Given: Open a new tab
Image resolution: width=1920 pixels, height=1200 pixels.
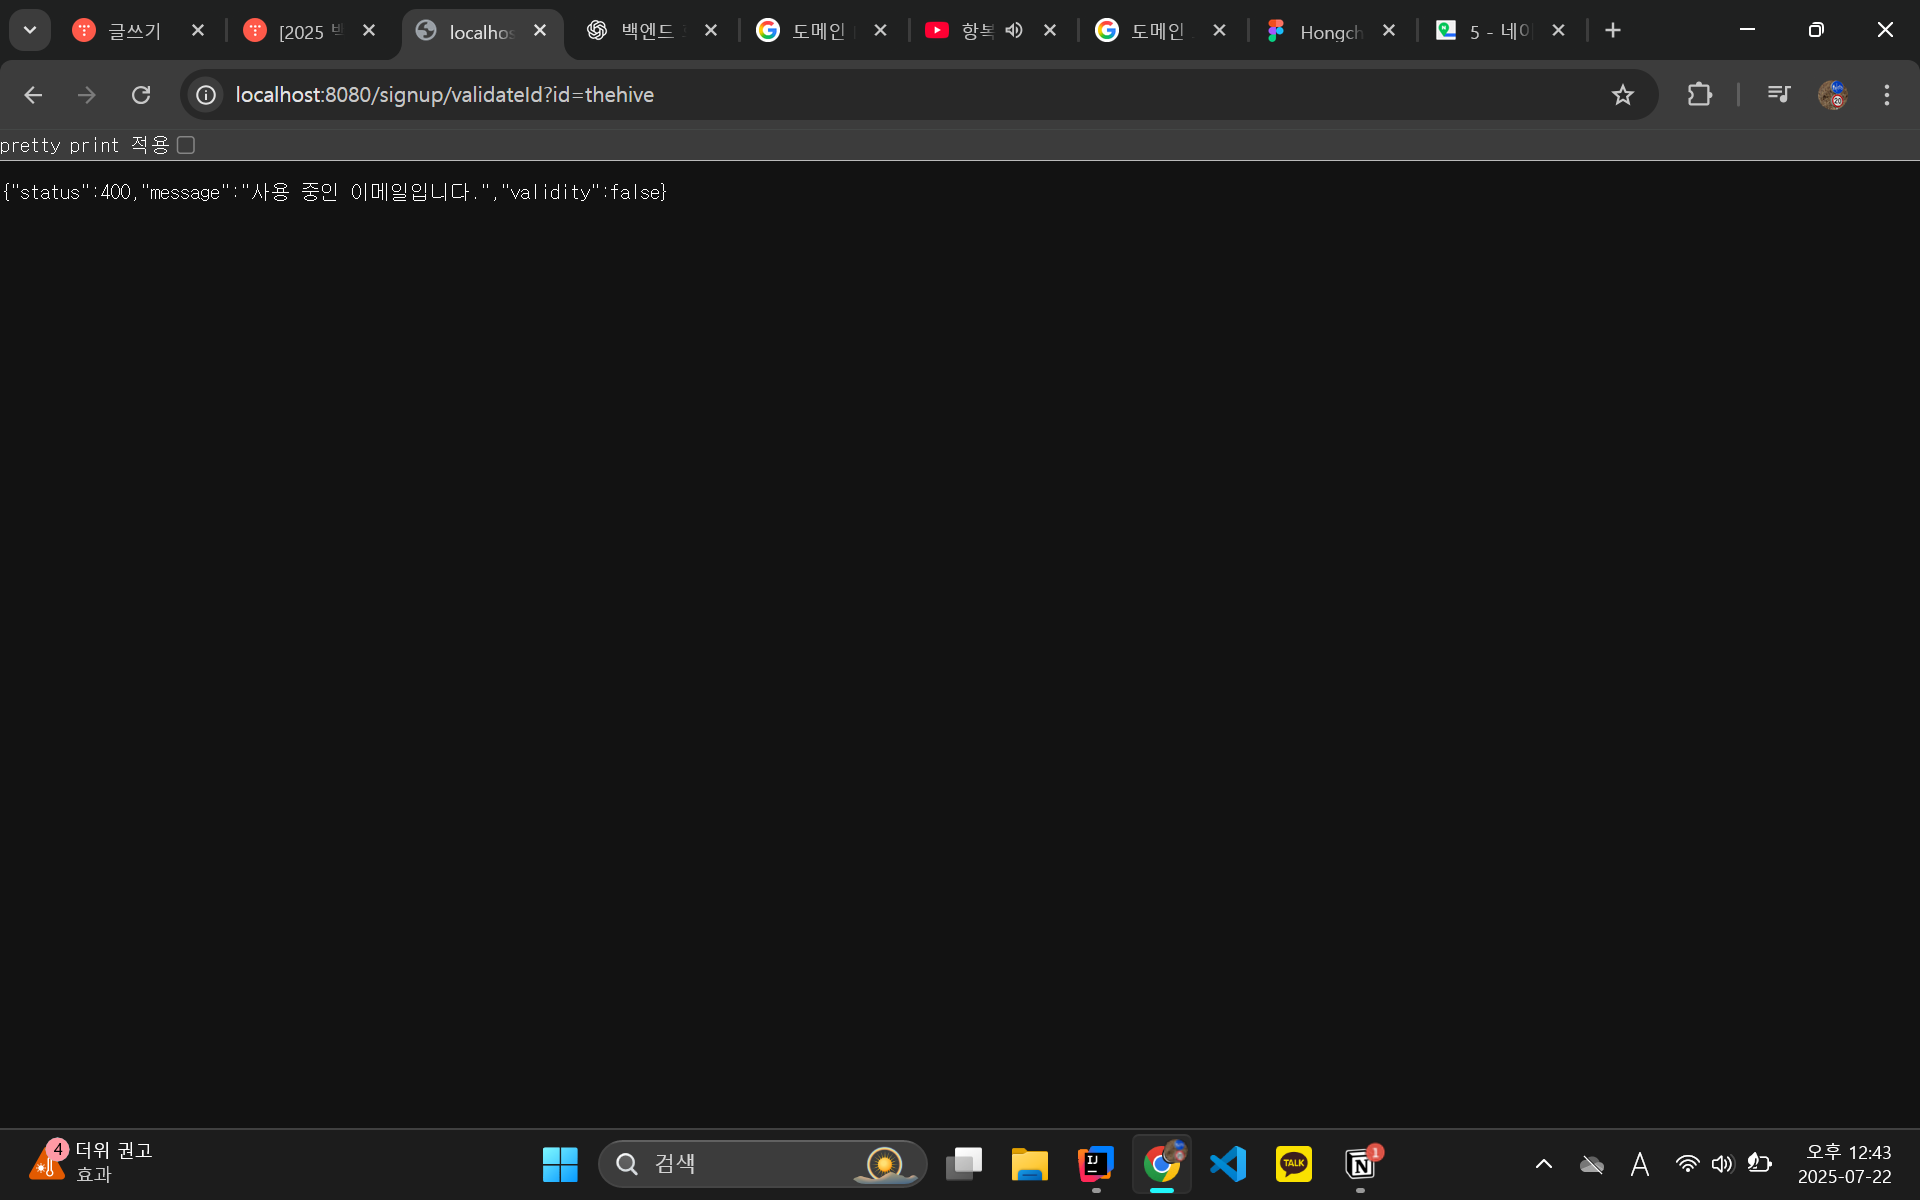Looking at the screenshot, I should click(1612, 31).
